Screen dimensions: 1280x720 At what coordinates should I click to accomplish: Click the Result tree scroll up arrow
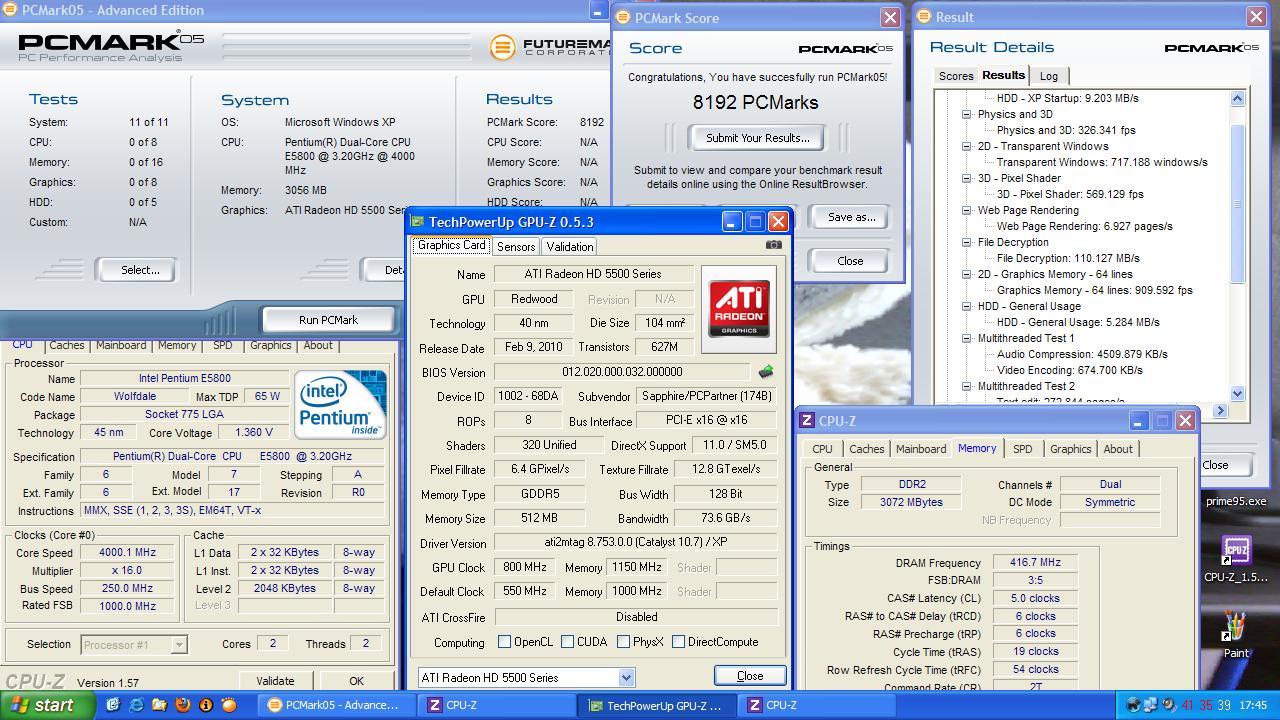click(x=1237, y=98)
